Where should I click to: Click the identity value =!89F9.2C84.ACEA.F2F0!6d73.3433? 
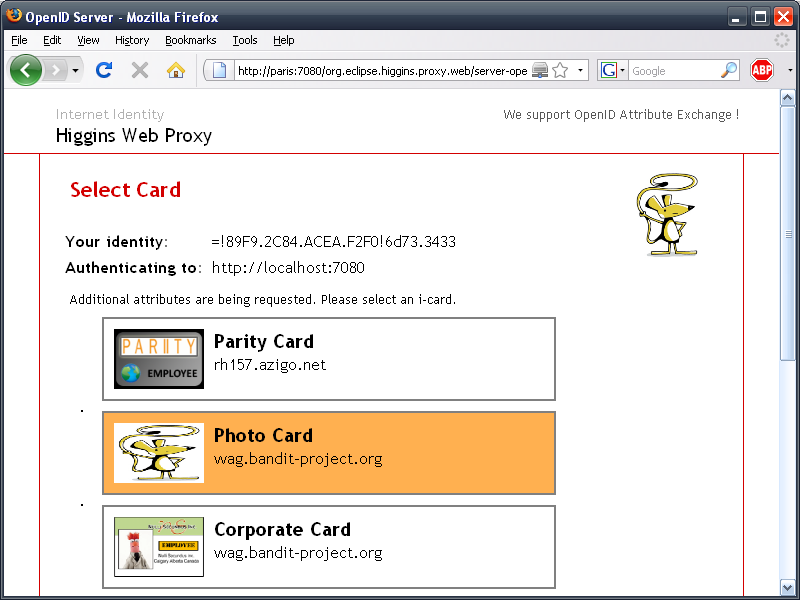(x=334, y=241)
